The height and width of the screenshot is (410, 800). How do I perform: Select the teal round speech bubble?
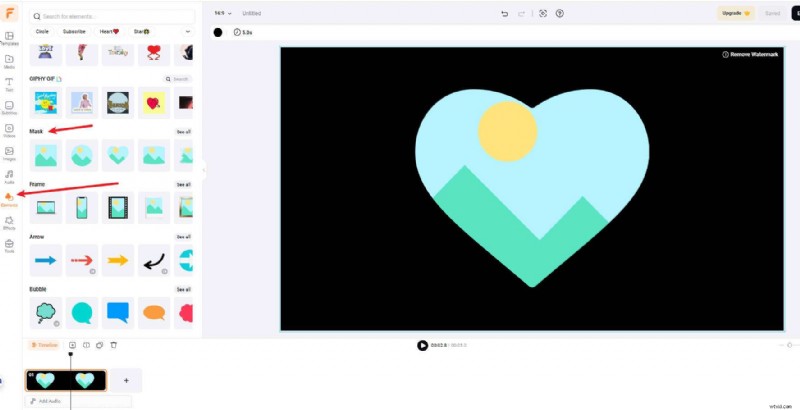(82, 313)
